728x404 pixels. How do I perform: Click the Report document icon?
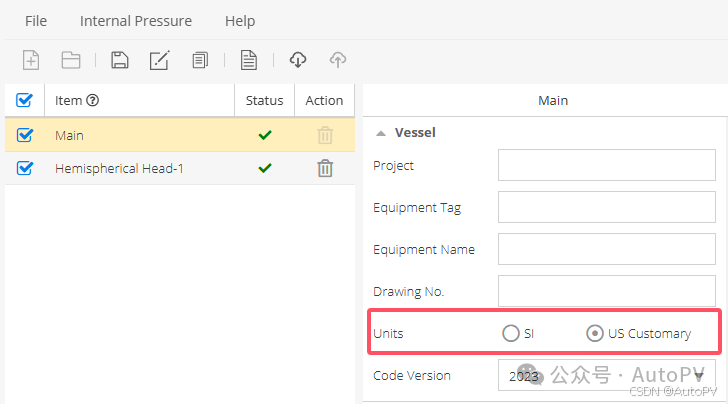tap(249, 60)
